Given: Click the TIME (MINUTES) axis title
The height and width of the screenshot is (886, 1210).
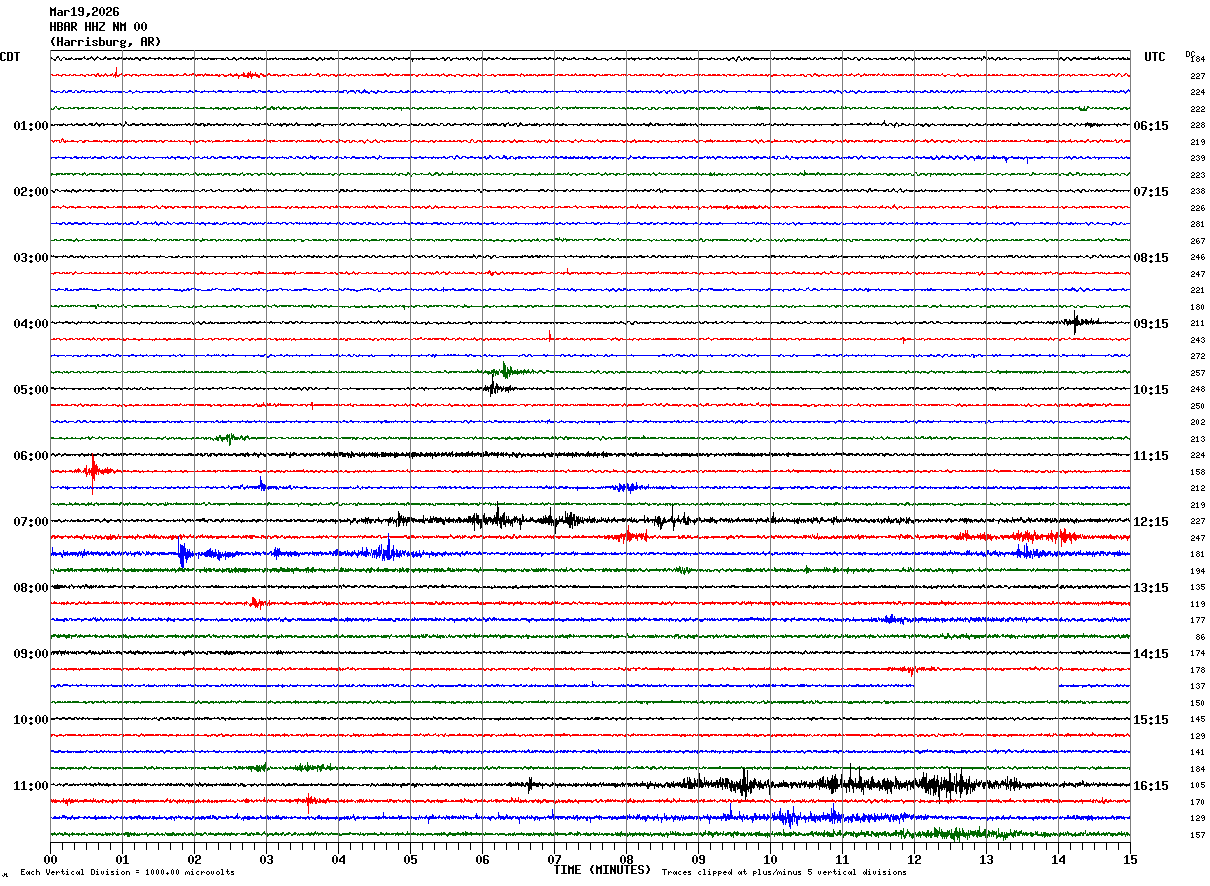Looking at the screenshot, I should [602, 870].
